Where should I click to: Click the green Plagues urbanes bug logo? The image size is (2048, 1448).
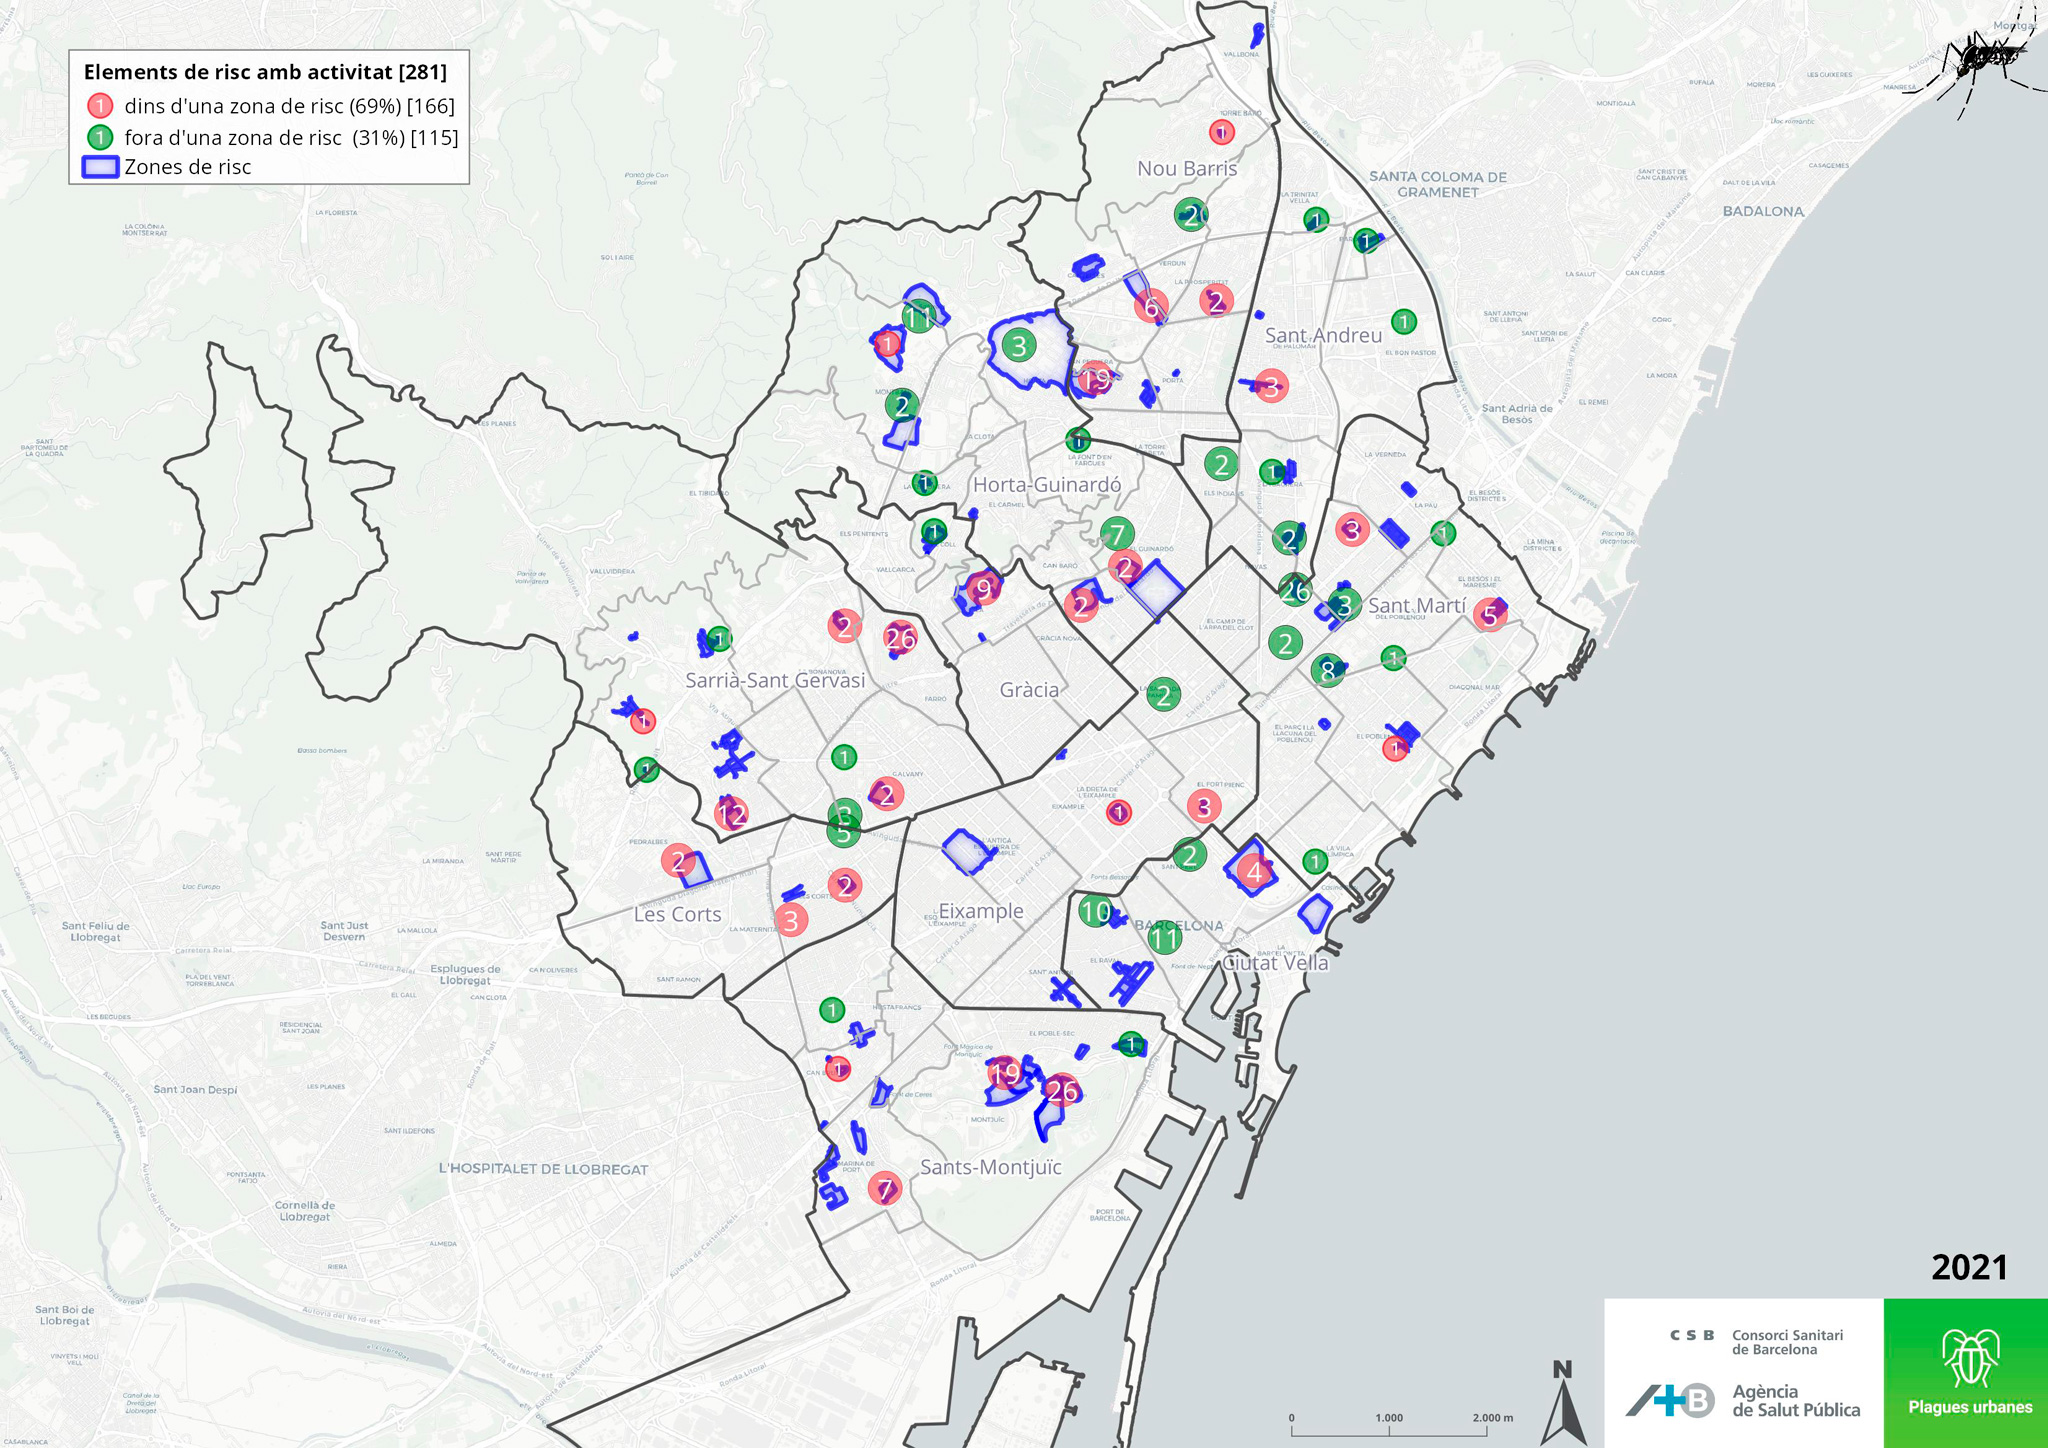pos(1969,1358)
